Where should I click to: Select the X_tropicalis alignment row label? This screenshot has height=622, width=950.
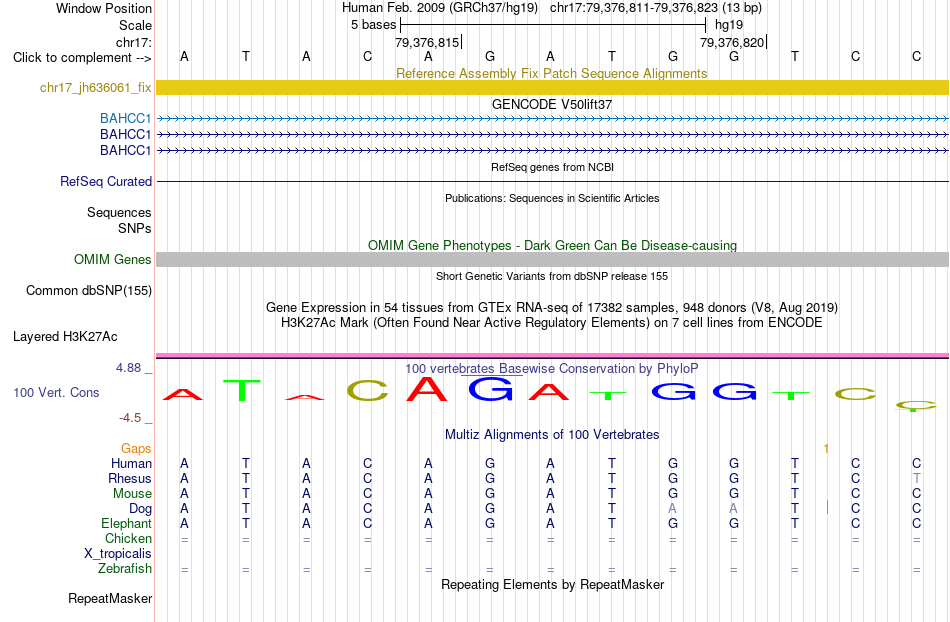[x=118, y=554]
